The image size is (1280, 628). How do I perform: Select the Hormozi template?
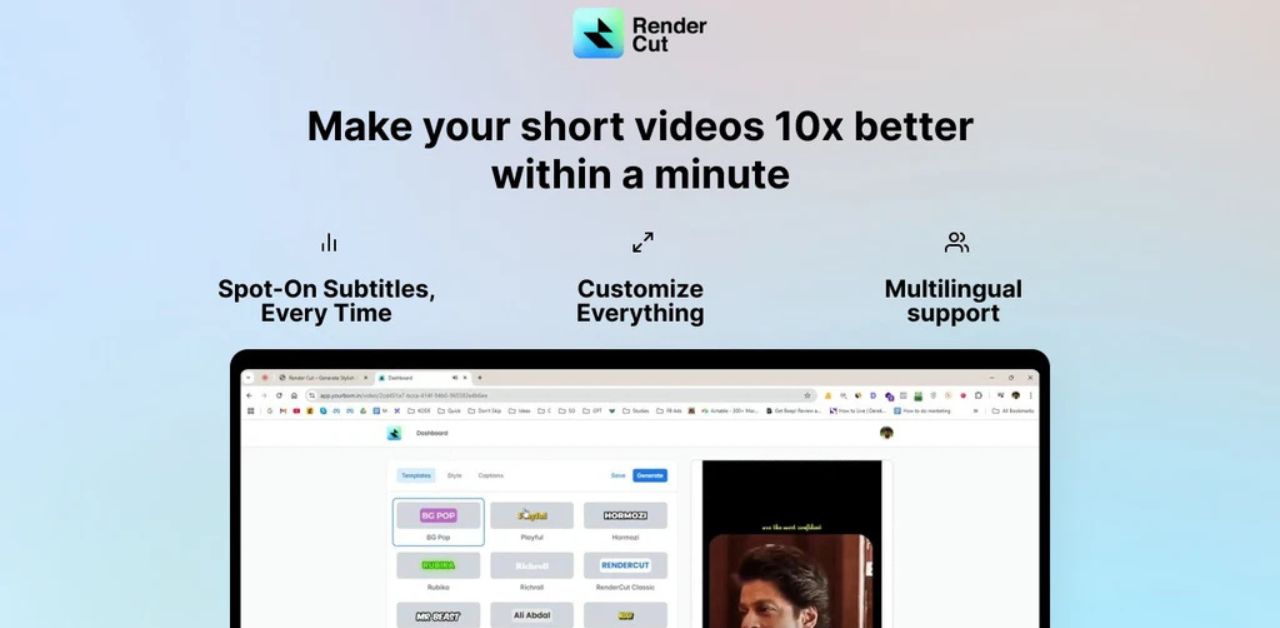(x=625, y=522)
